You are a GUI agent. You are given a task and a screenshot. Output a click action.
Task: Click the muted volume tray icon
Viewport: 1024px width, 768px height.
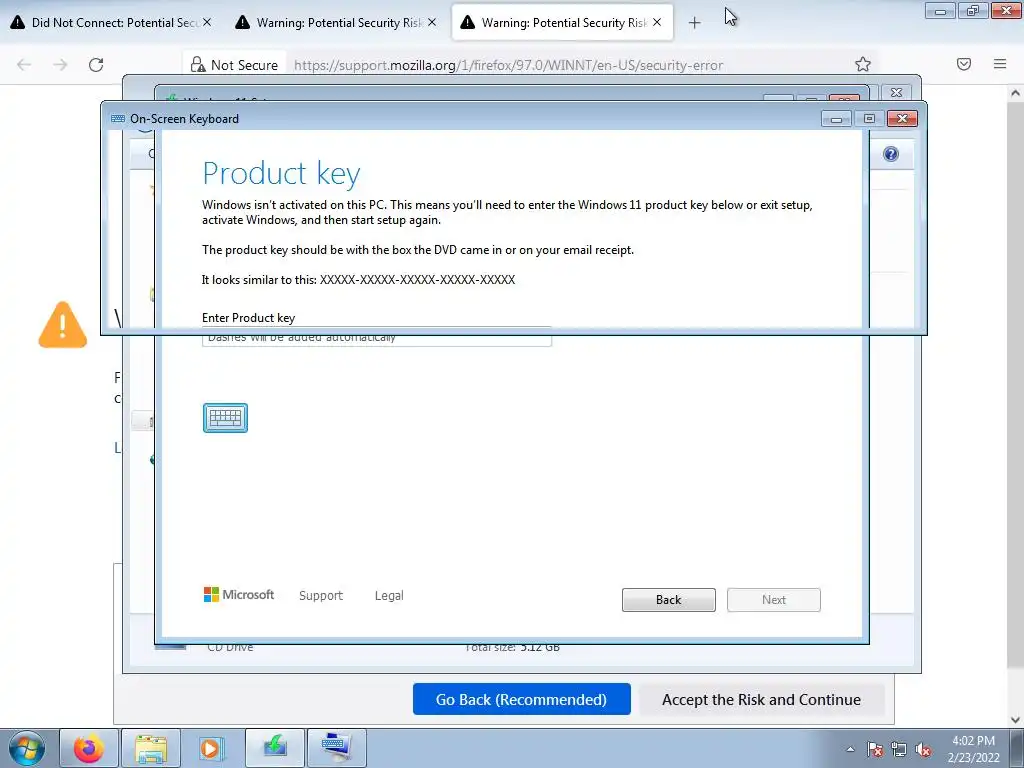click(923, 750)
